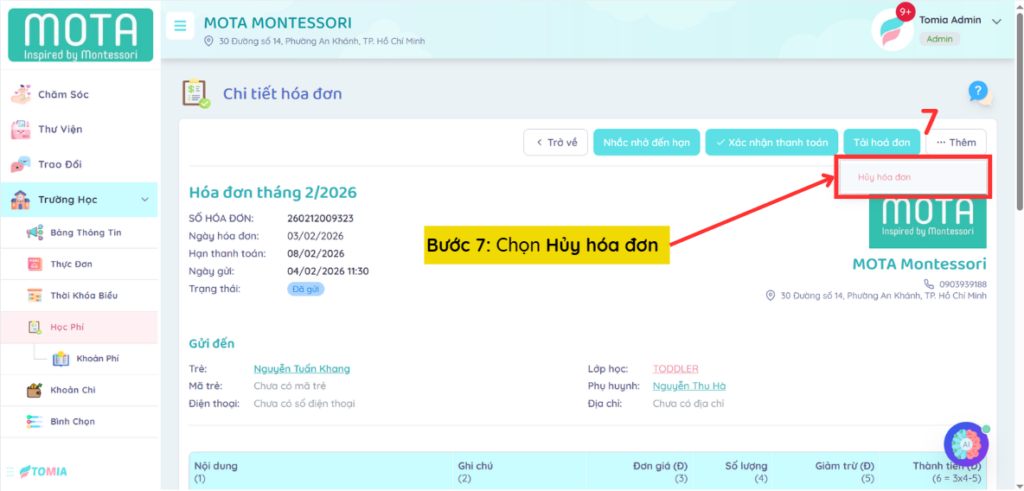Click the notification badge on the avatar

[x=906, y=12]
